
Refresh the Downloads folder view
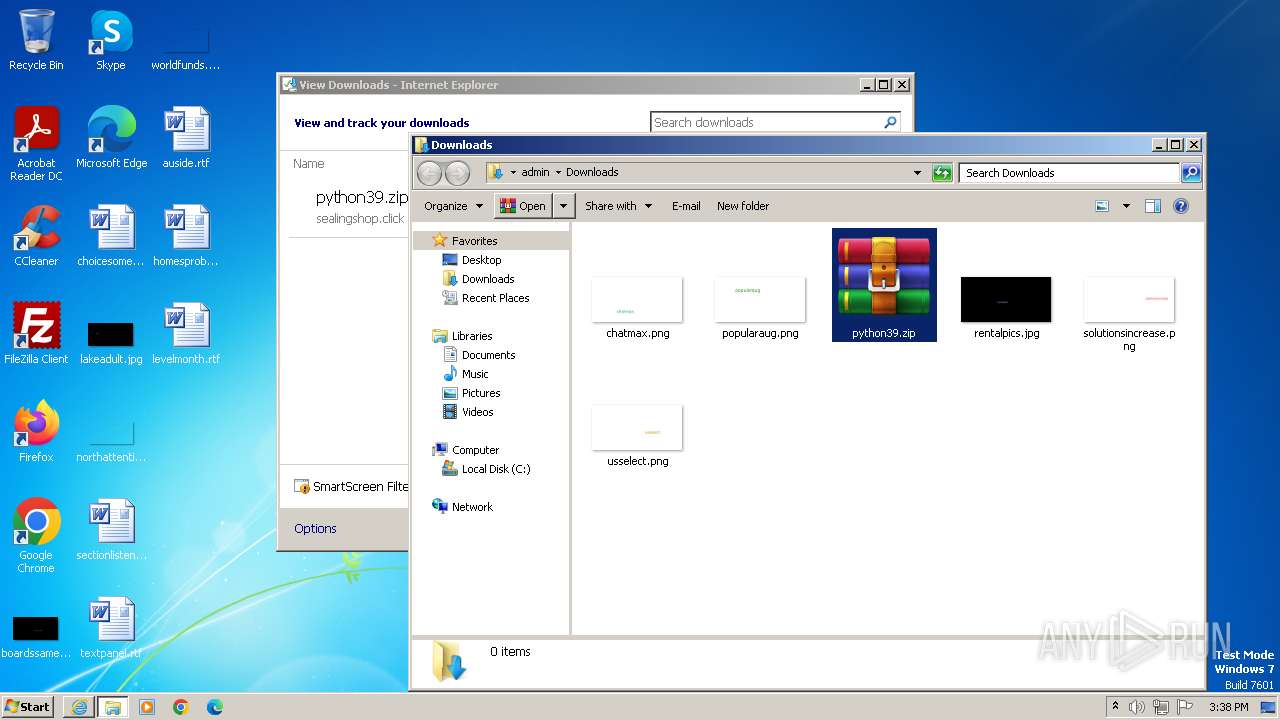tap(942, 173)
